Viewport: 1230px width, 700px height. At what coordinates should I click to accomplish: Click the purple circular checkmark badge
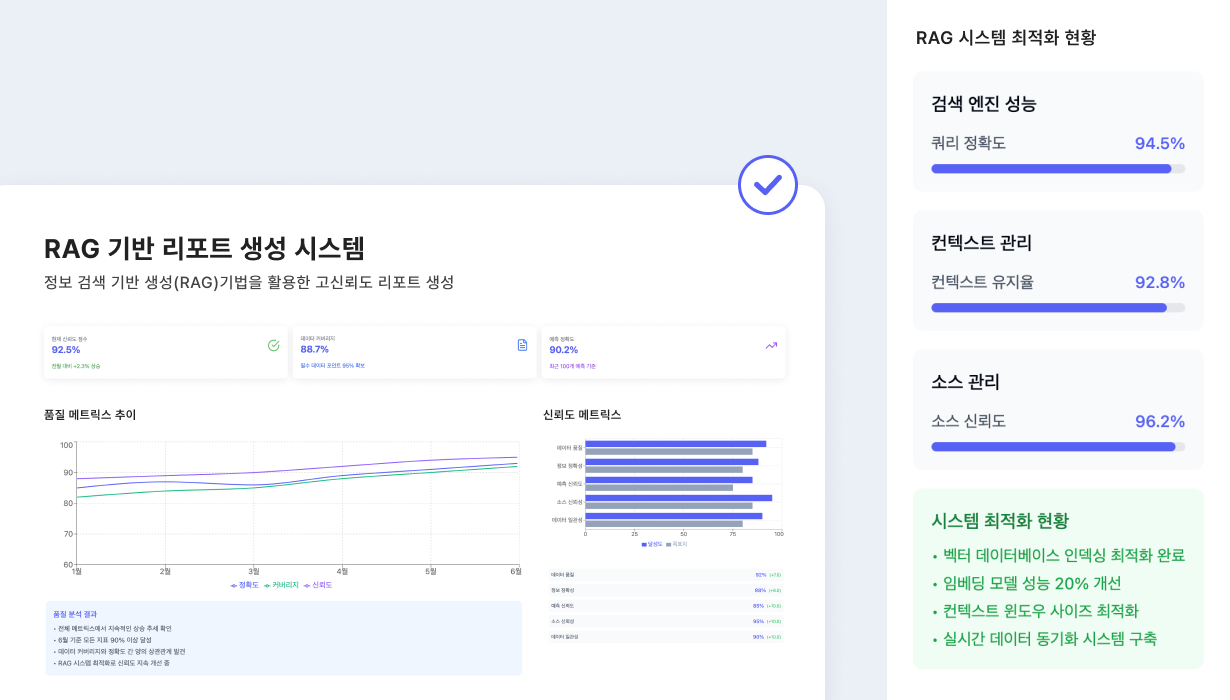pyautogui.click(x=767, y=185)
